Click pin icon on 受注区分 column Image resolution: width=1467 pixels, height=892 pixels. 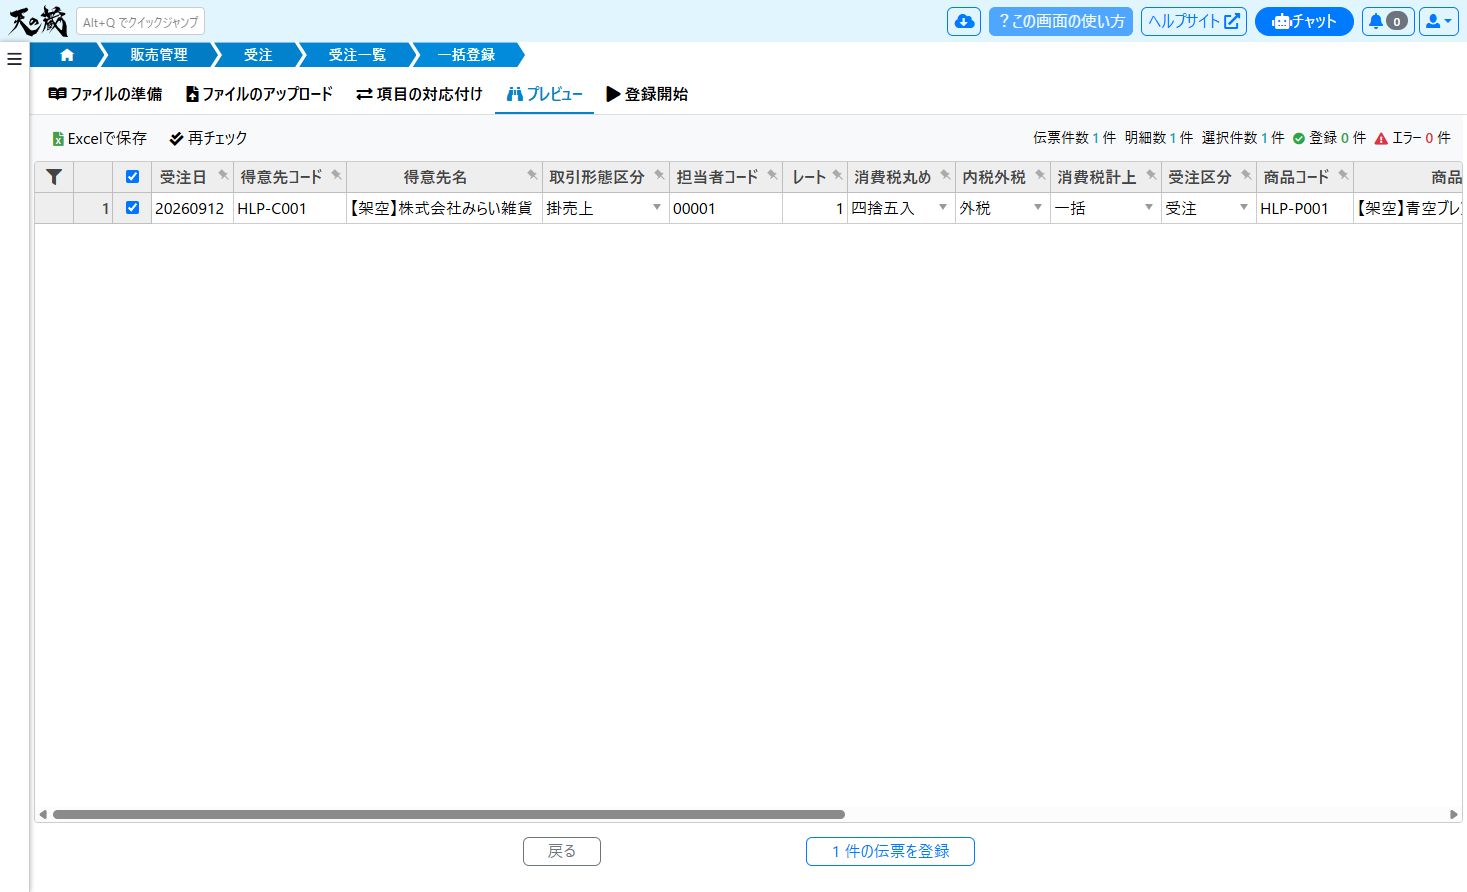pos(1246,175)
